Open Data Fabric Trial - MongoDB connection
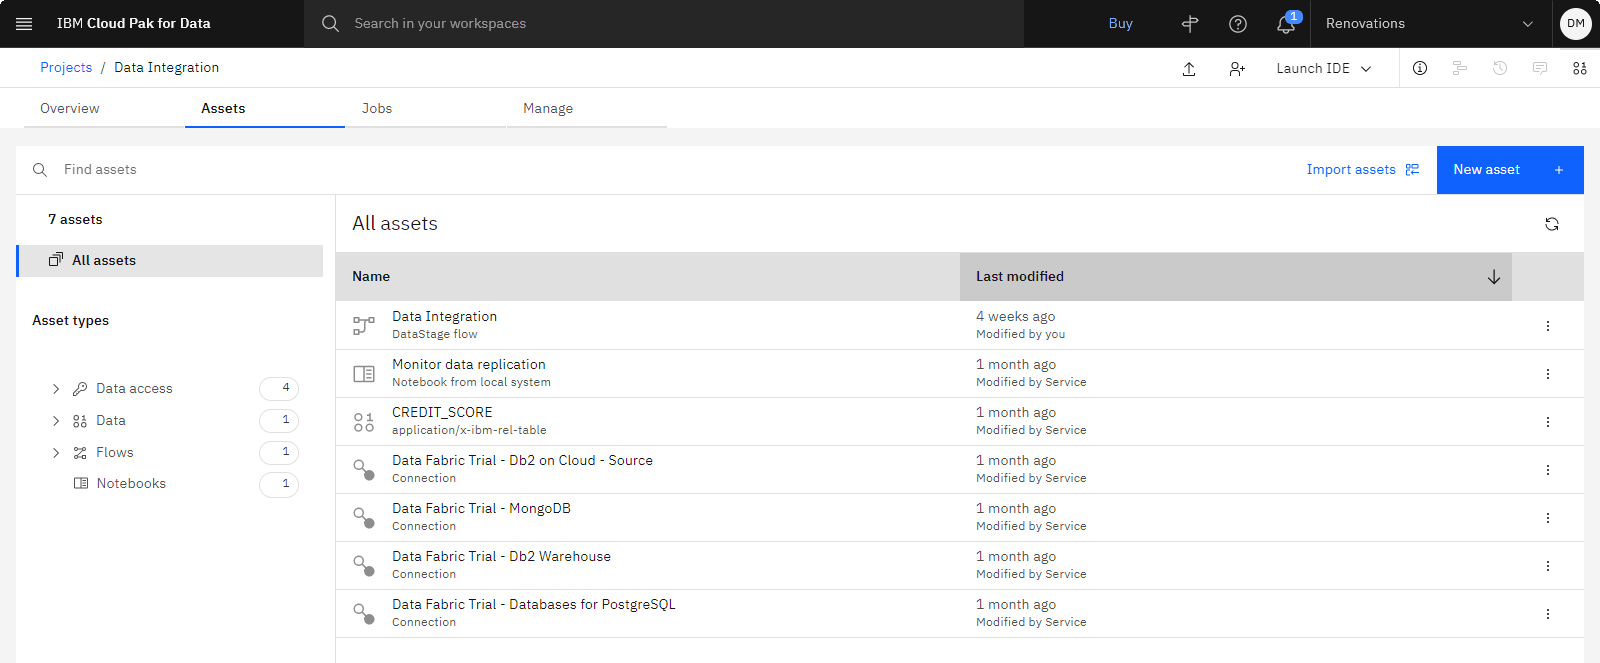This screenshot has height=663, width=1600. (x=481, y=509)
